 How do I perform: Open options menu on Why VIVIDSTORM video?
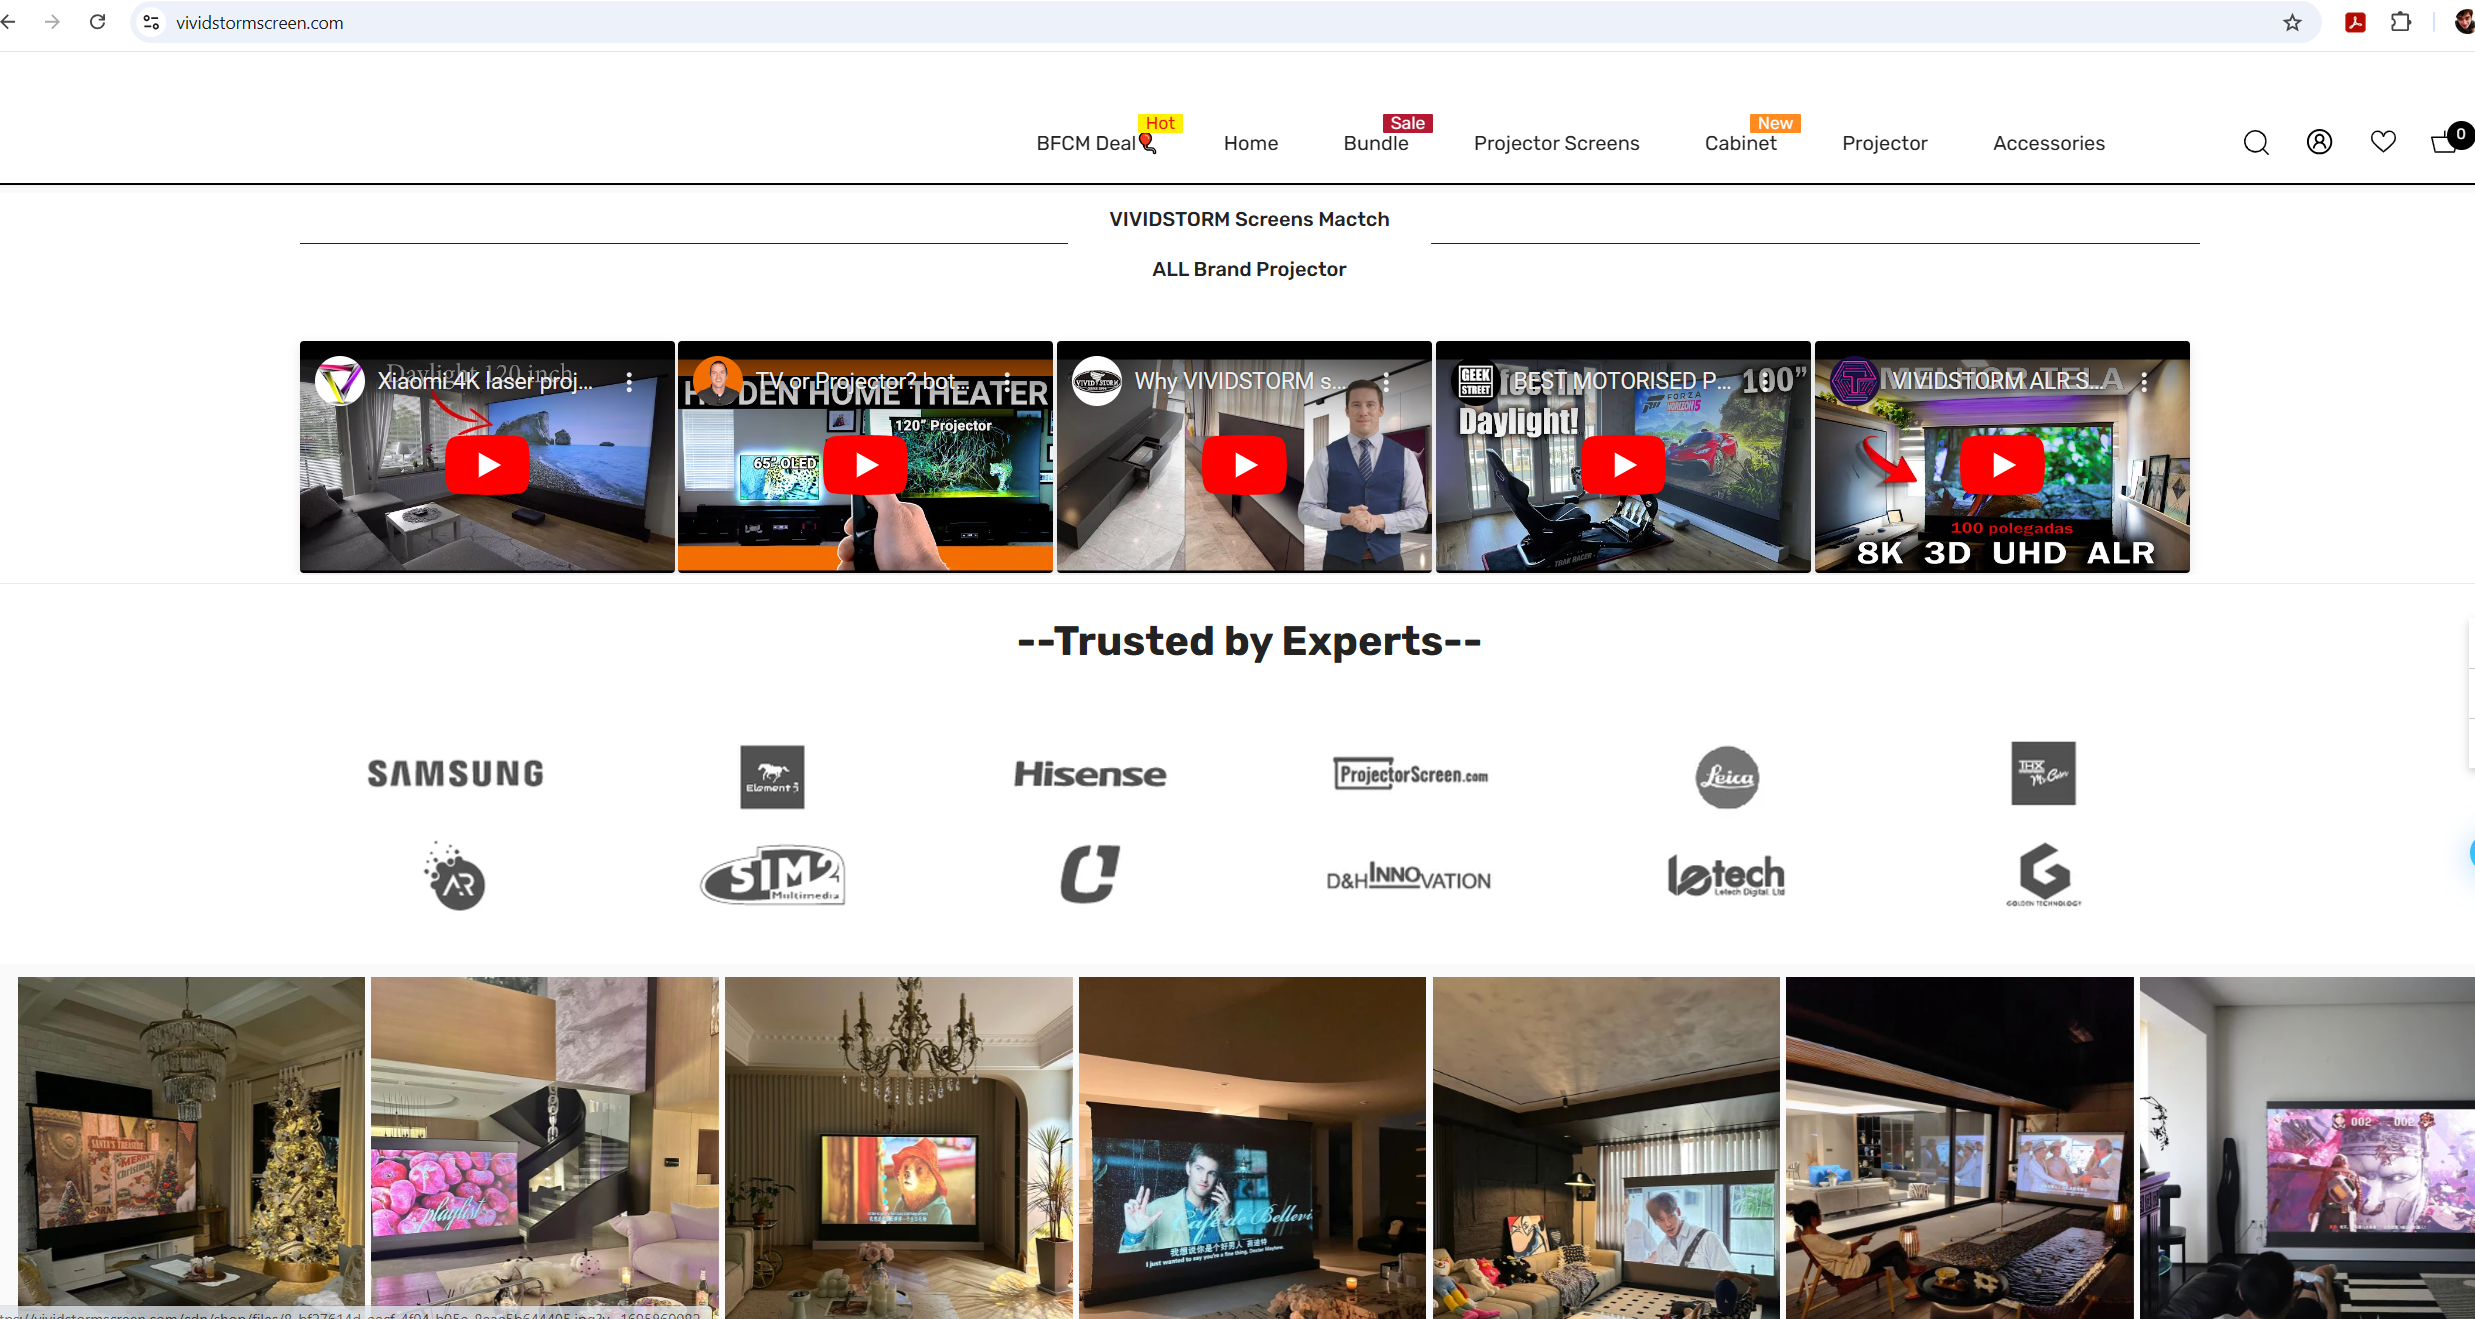coord(1386,381)
